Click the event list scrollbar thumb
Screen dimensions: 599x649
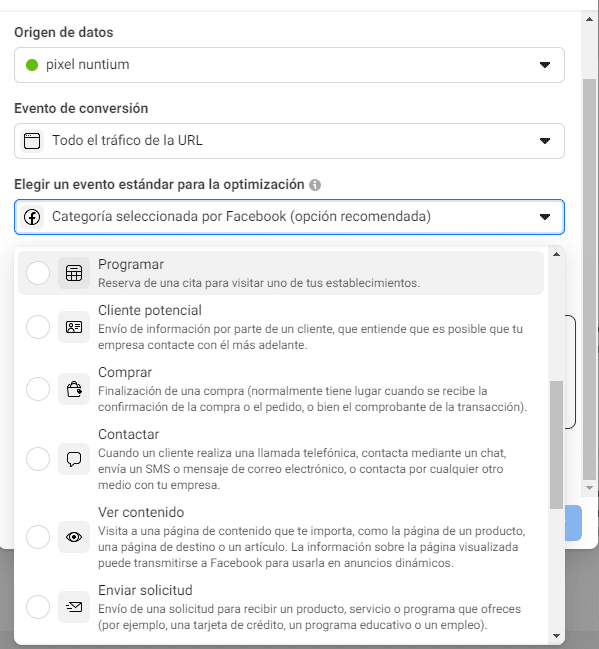click(x=556, y=445)
